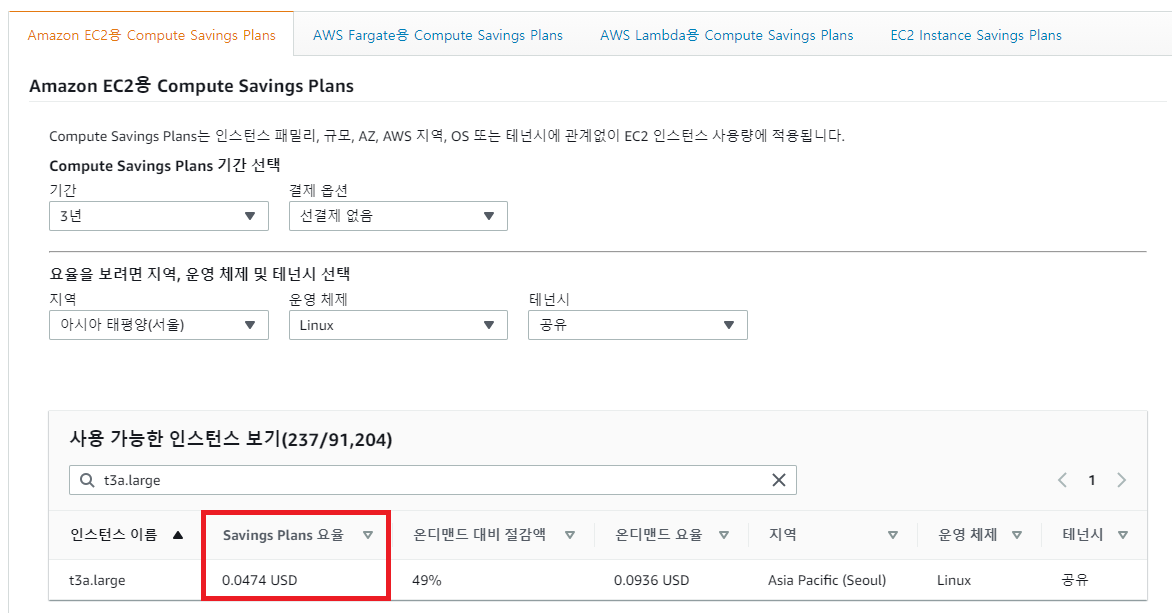The height and width of the screenshot is (613, 1172).
Task: Sort by 온디맨드 대비 절감액 column arrow
Action: pyautogui.click(x=570, y=535)
